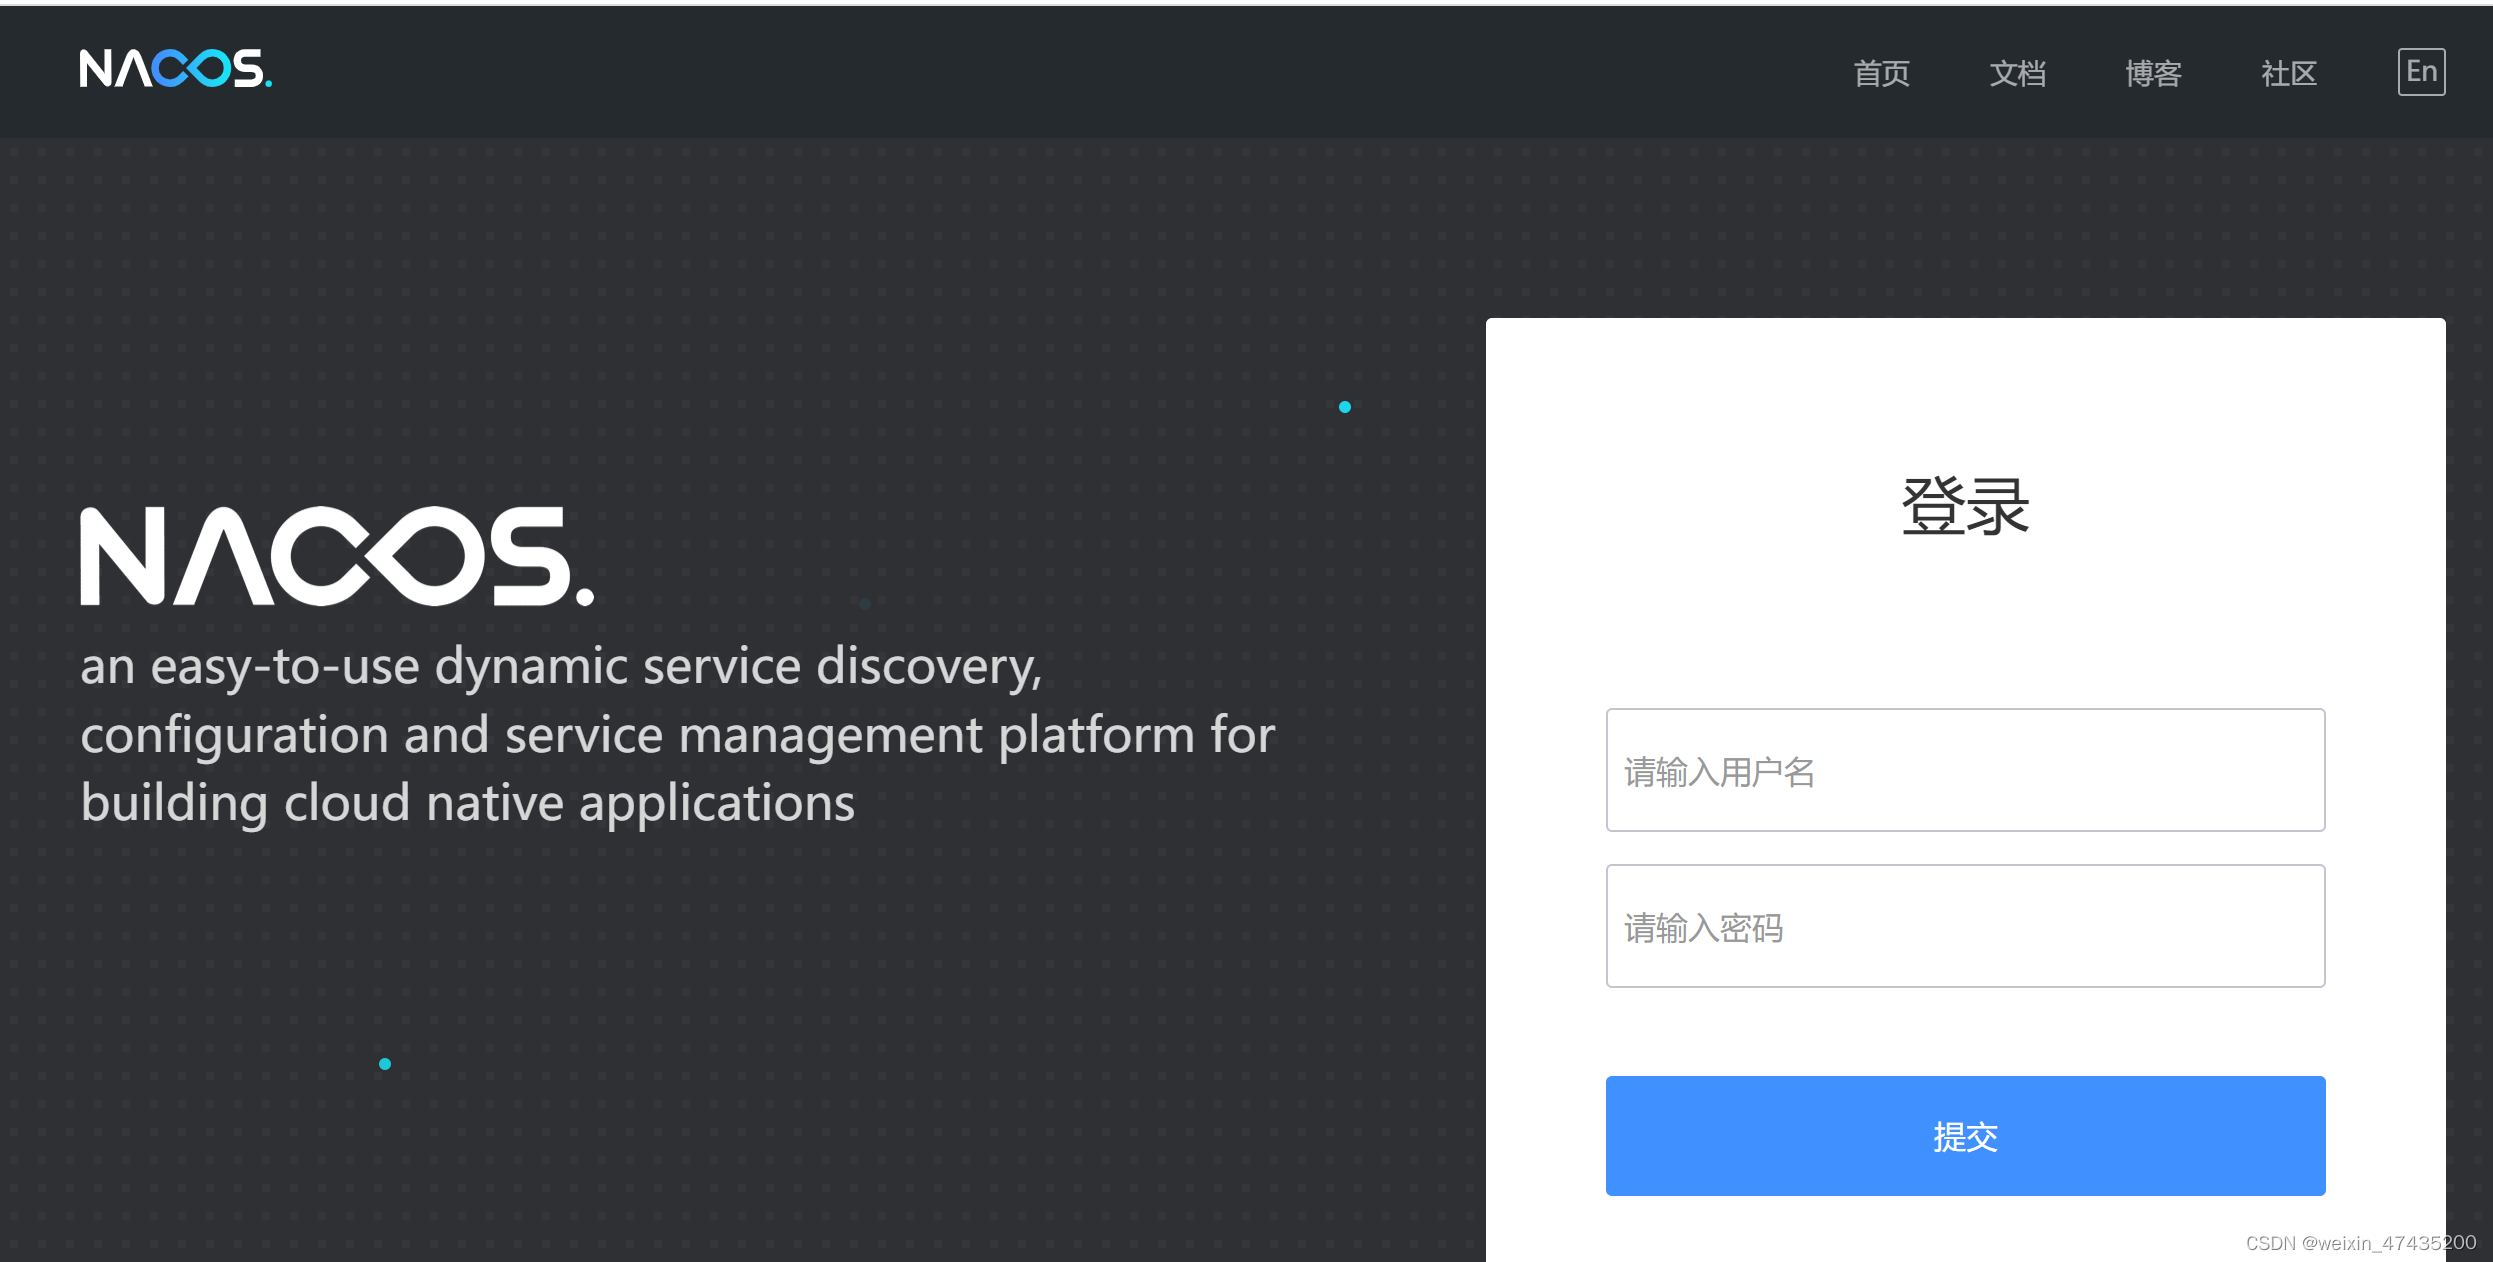This screenshot has width=2493, height=1262.
Task: Click the small NACOS logo in header
Action: coord(175,69)
